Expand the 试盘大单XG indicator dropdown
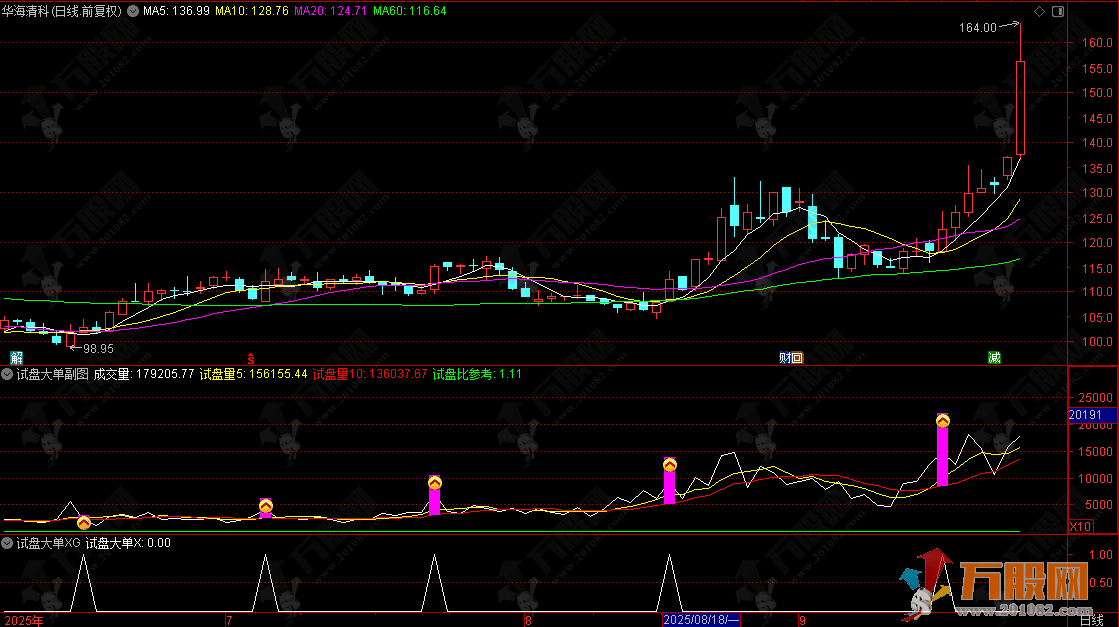This screenshot has width=1119, height=627. [7, 543]
